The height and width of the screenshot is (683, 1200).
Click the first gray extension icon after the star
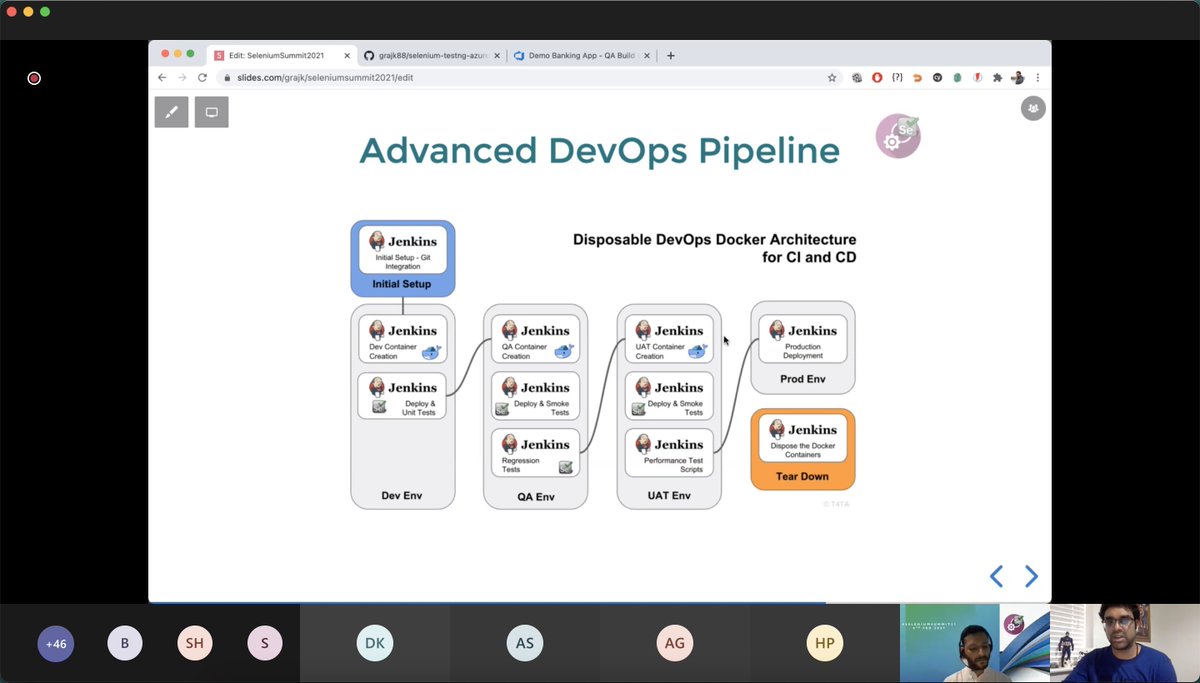click(x=857, y=77)
